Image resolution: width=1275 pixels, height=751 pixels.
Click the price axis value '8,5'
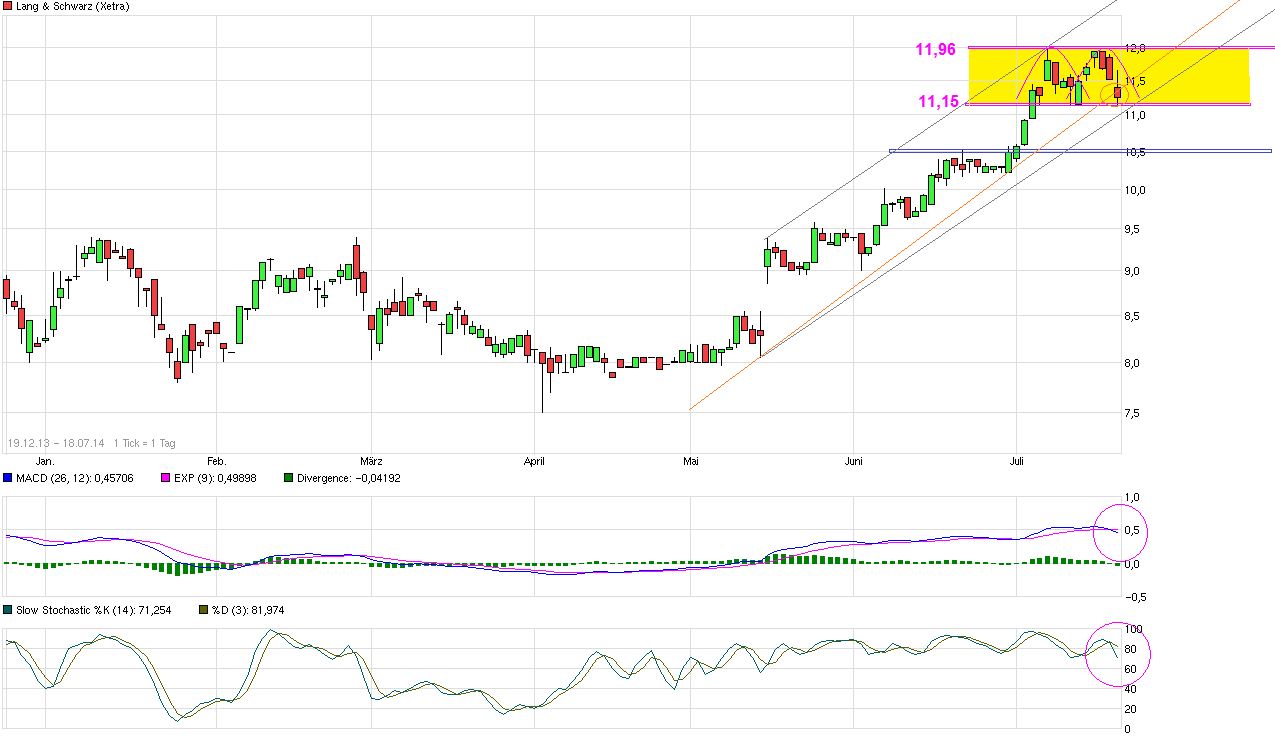(x=1134, y=316)
